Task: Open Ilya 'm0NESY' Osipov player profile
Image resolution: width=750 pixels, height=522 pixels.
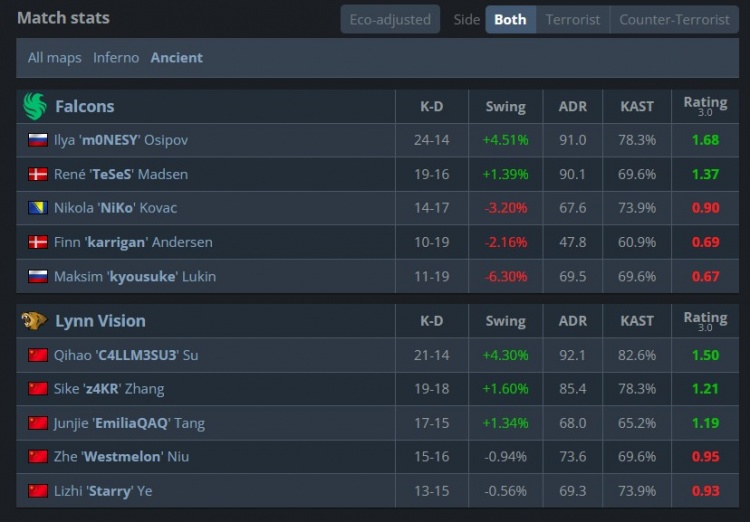Action: (121, 140)
